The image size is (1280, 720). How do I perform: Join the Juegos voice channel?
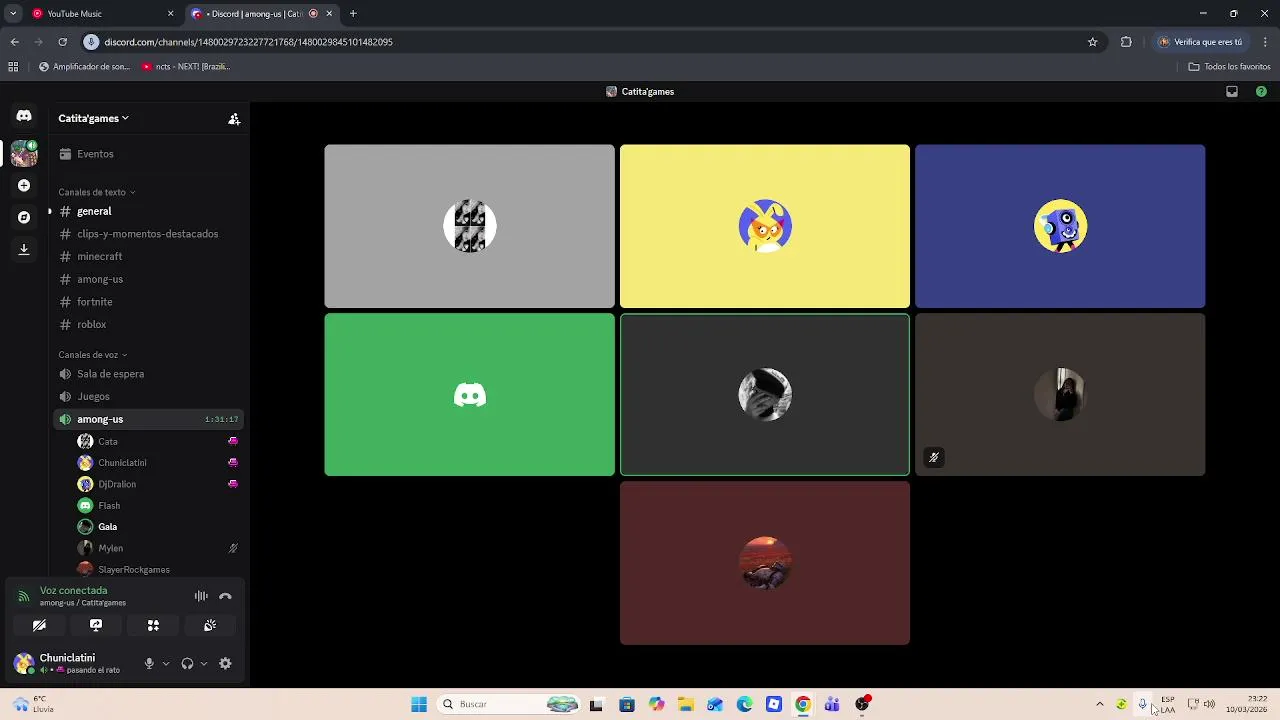tap(148, 396)
